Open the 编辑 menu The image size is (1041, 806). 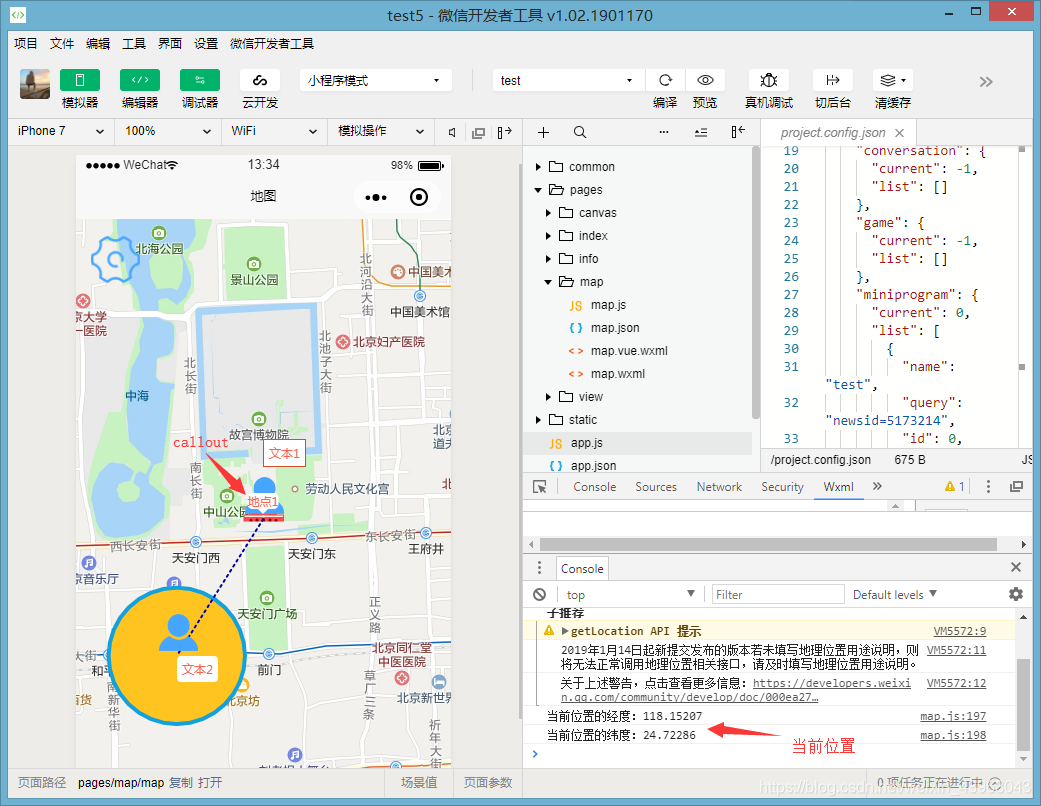click(98, 43)
